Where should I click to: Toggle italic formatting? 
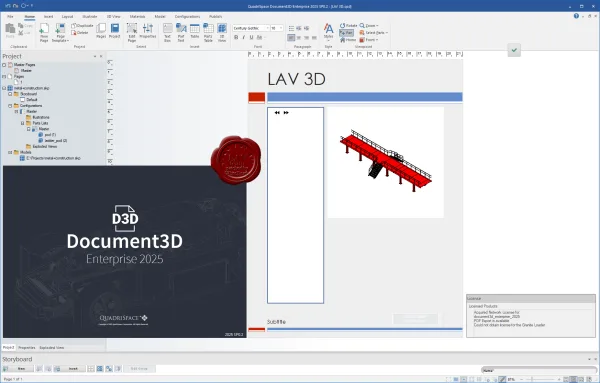[244, 37]
